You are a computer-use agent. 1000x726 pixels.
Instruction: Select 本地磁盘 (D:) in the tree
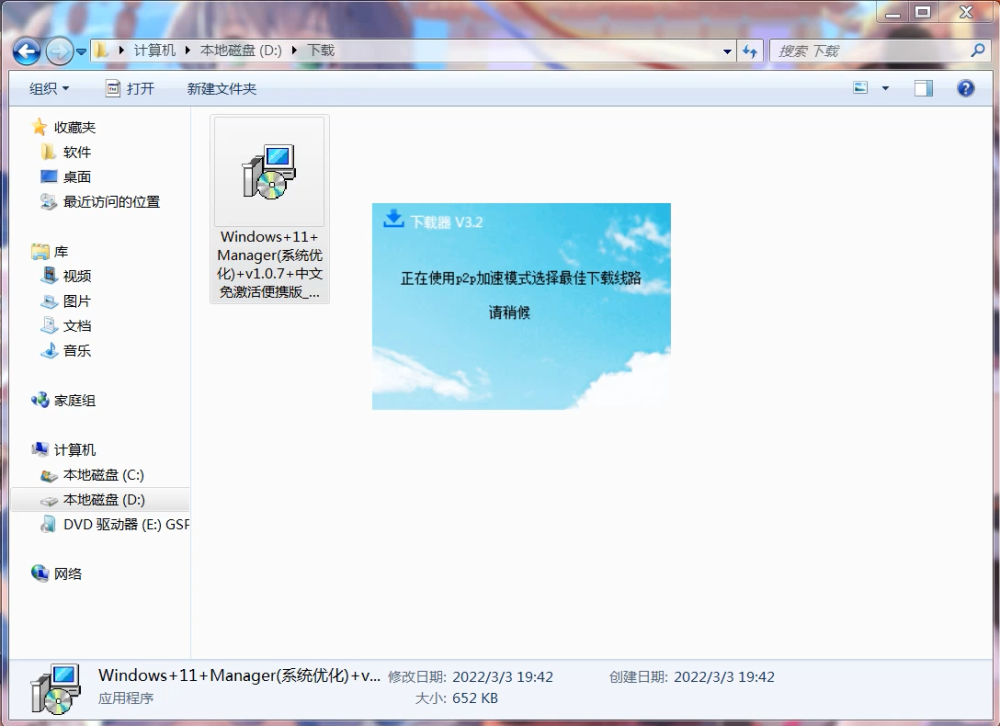pyautogui.click(x=104, y=500)
